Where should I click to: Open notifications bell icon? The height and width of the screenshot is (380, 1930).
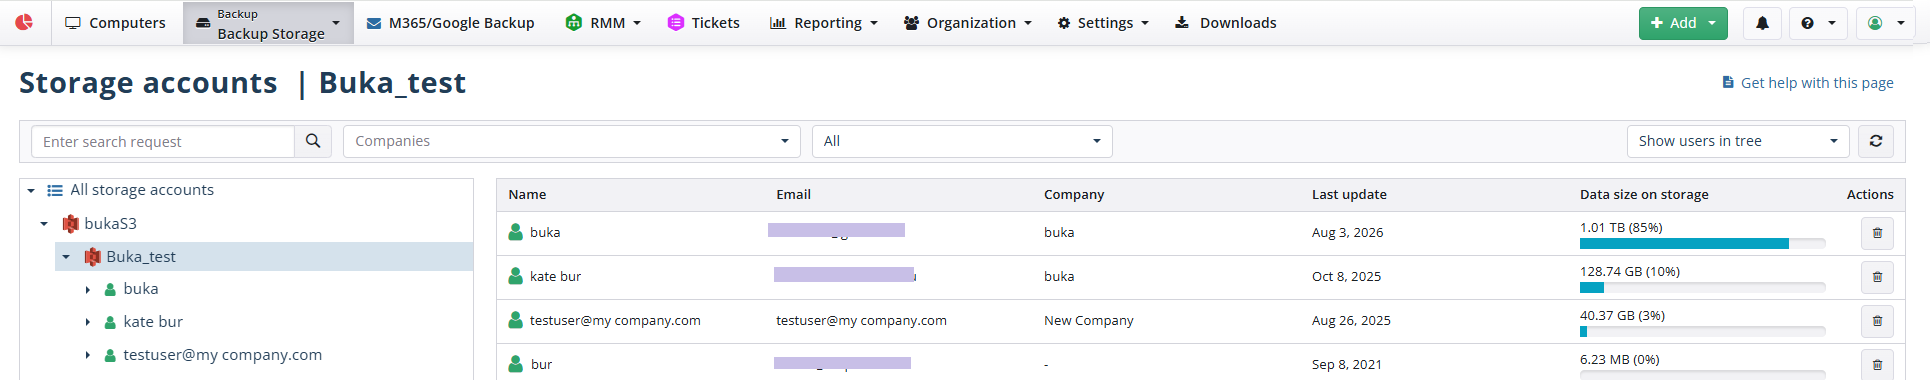point(1762,23)
